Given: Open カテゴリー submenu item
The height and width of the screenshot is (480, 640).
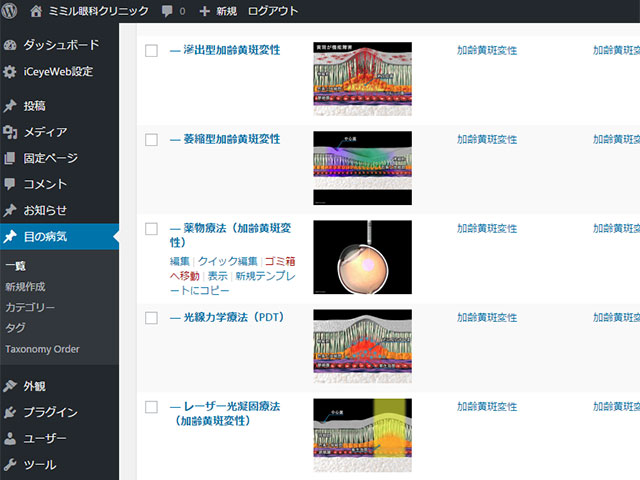Looking at the screenshot, I should click(x=30, y=307).
